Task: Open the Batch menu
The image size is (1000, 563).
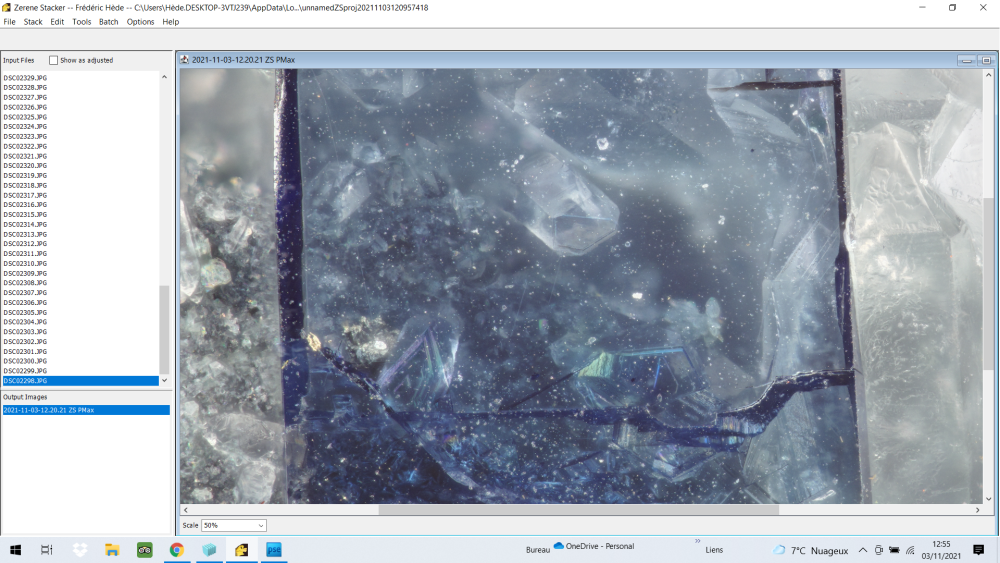Action: [109, 21]
